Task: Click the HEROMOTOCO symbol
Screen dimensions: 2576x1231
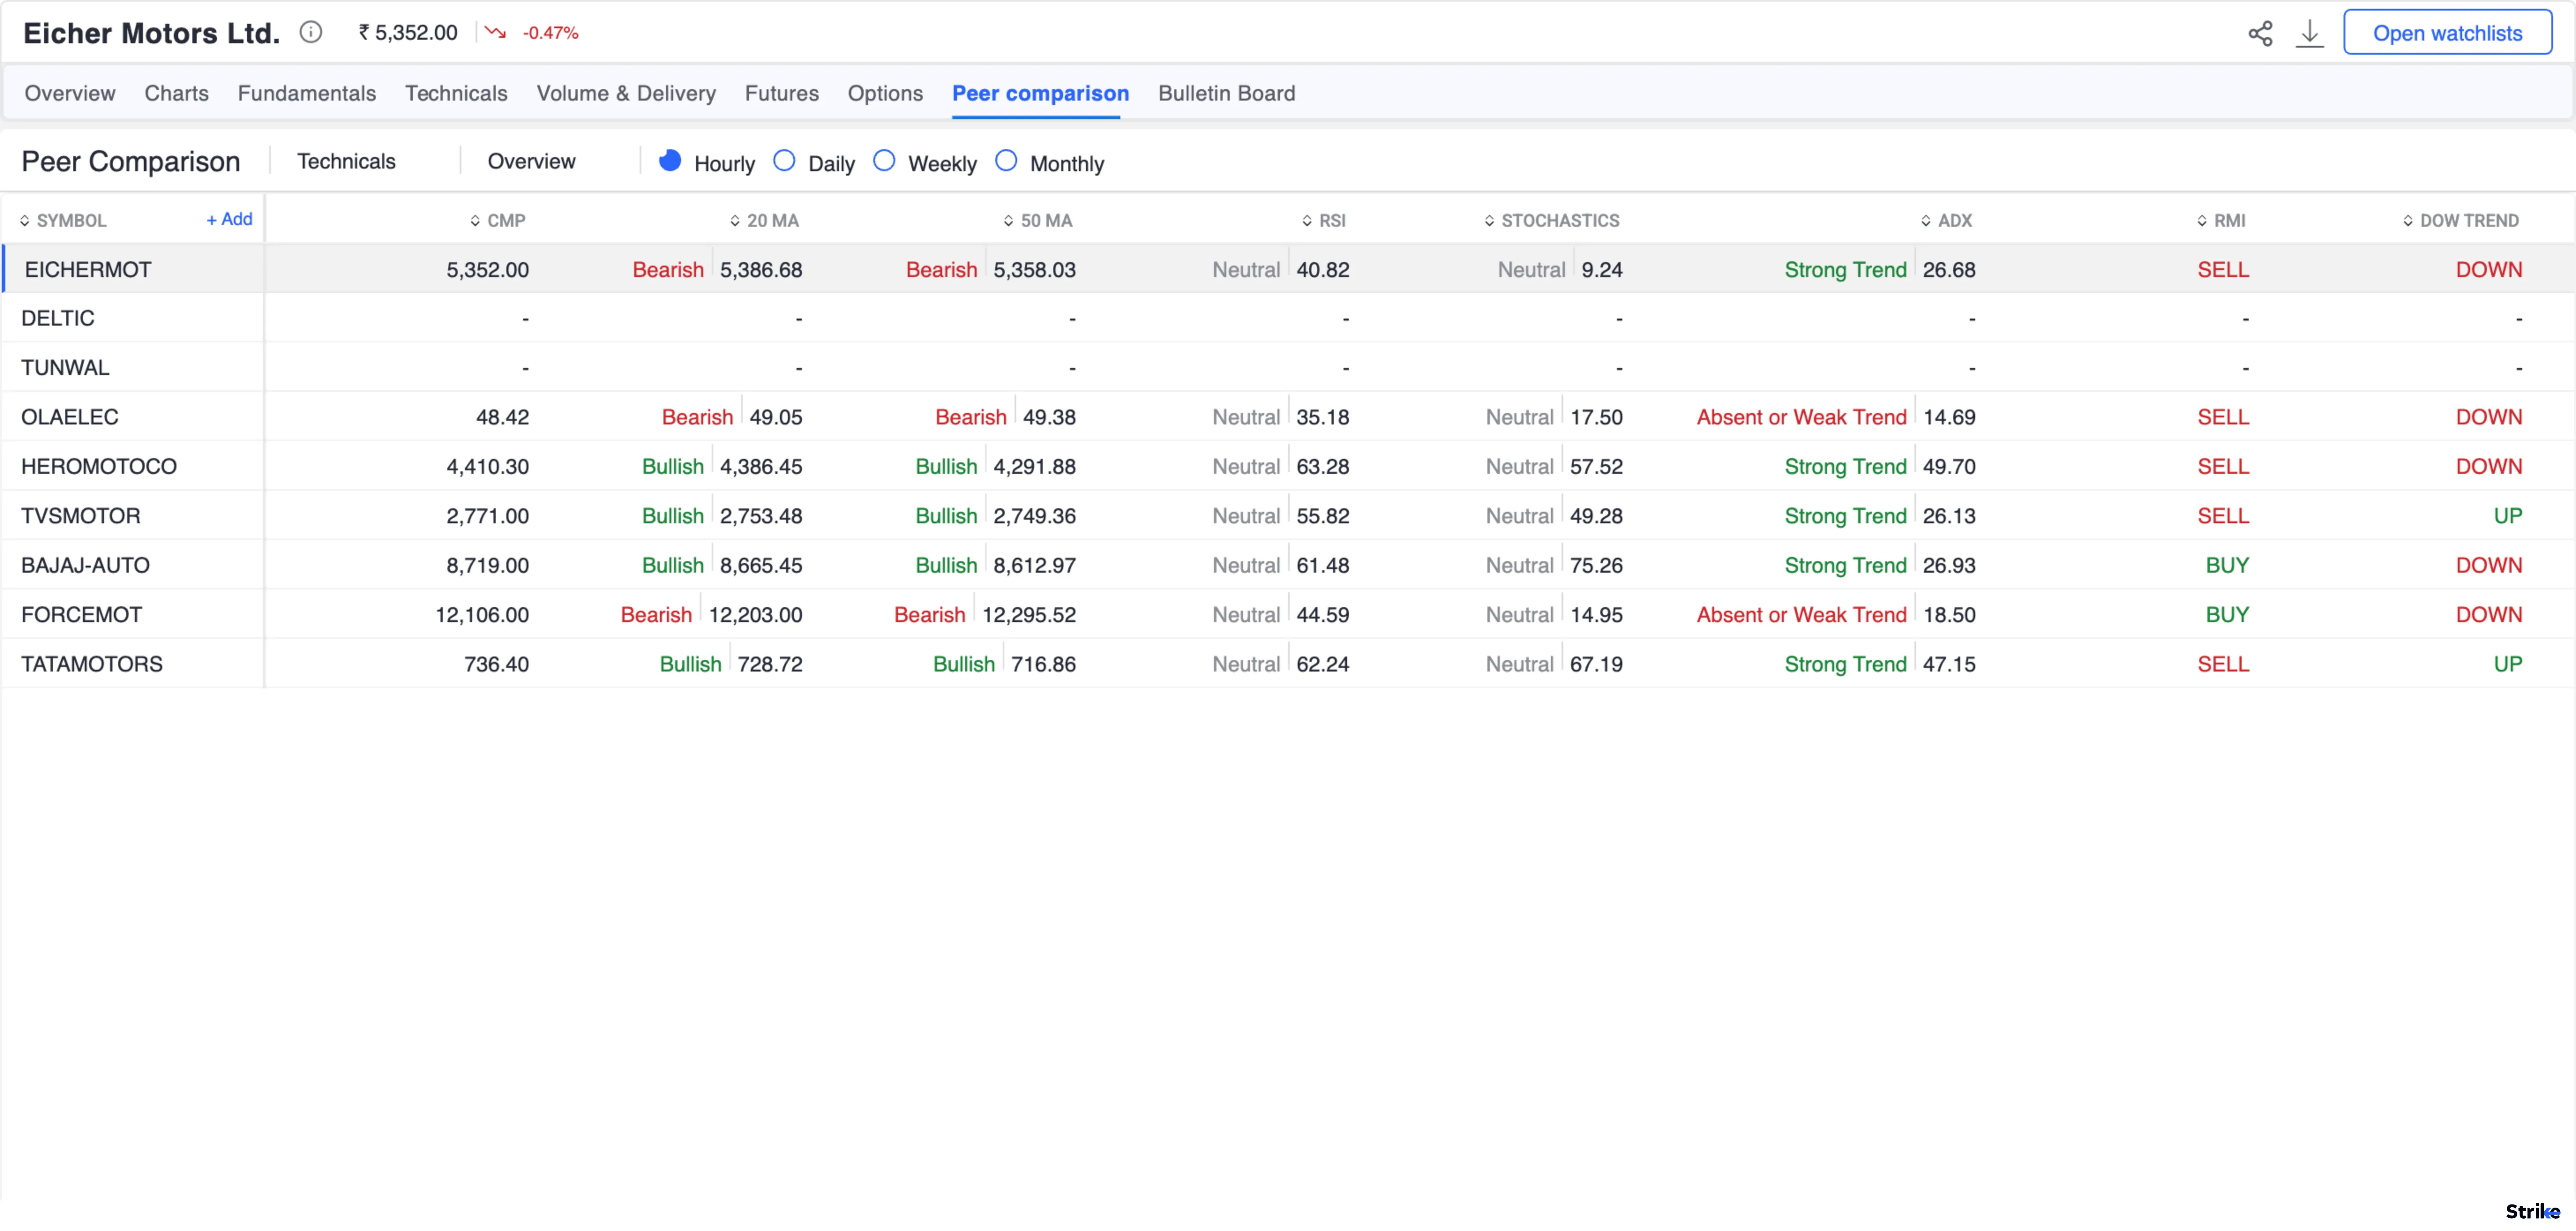Action: coord(99,466)
